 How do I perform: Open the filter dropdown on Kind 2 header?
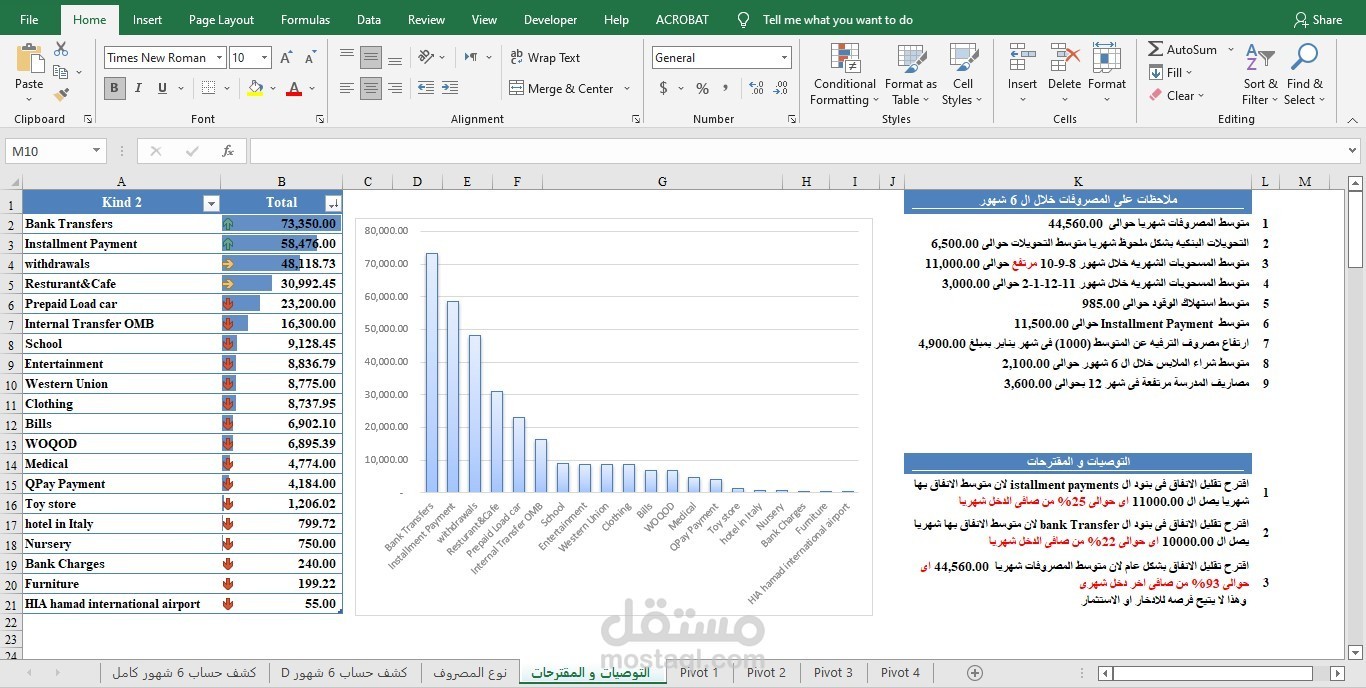tap(211, 202)
